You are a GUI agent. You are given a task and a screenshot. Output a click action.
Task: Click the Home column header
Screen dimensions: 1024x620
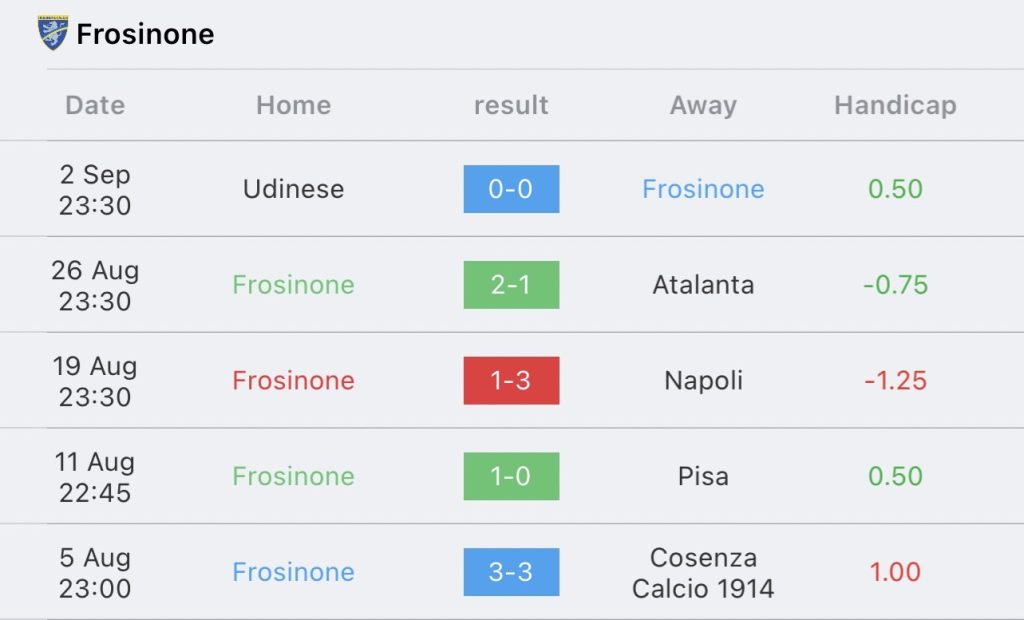[293, 105]
